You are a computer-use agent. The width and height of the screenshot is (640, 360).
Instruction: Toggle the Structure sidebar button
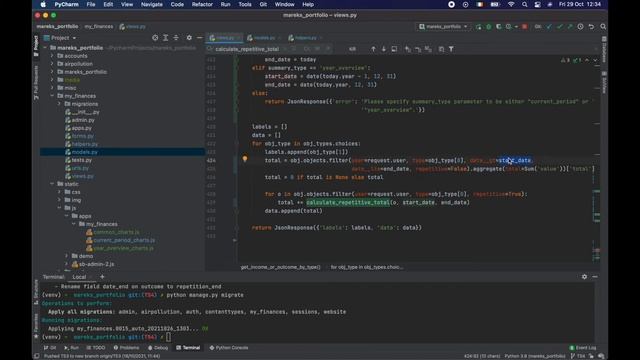36,292
